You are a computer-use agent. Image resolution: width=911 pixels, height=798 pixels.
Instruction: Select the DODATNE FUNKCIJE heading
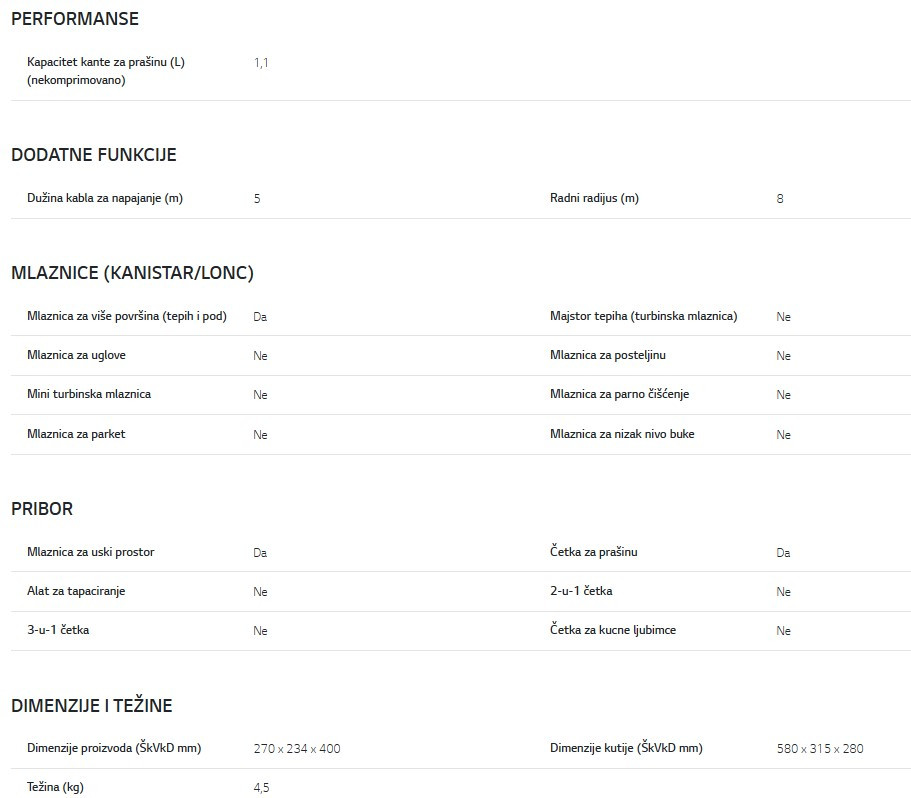(94, 155)
